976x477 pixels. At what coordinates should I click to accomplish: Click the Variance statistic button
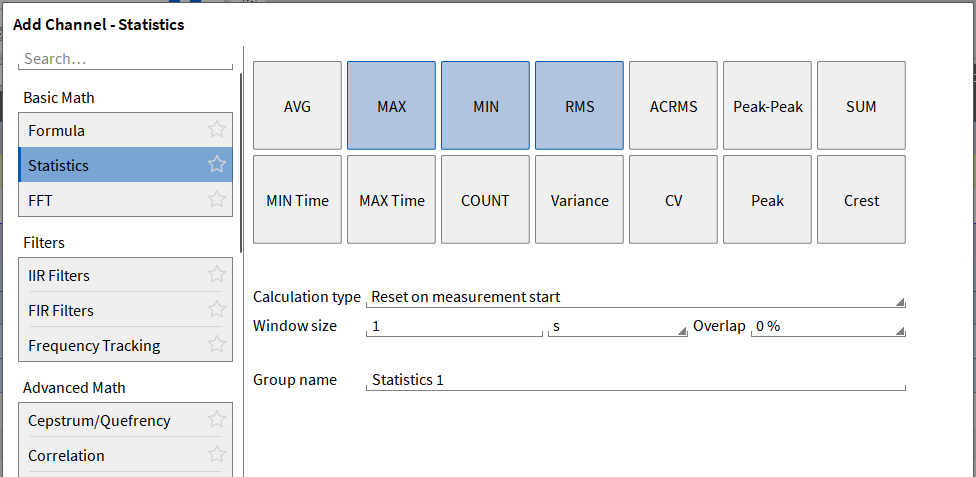click(579, 200)
